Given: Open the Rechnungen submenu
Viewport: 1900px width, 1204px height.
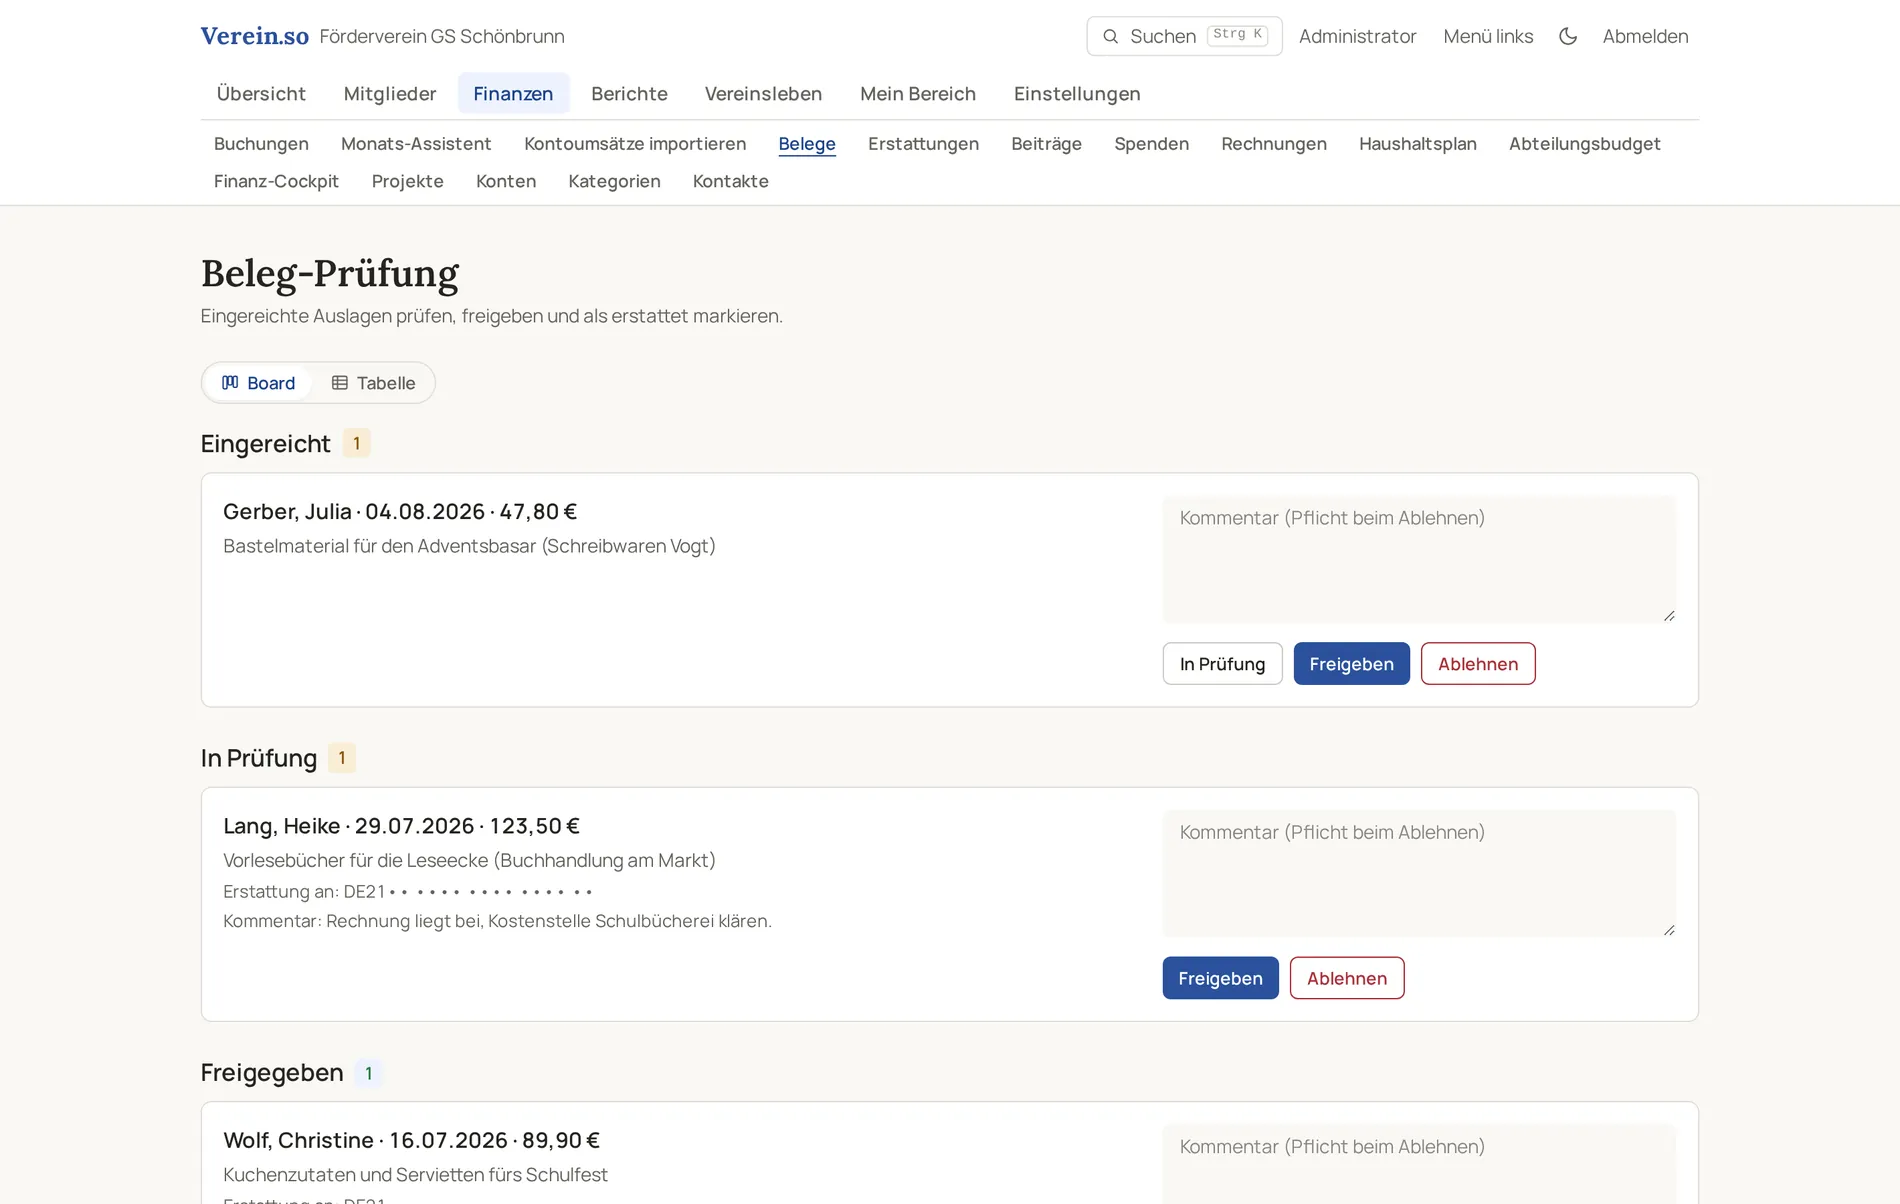Looking at the screenshot, I should tap(1273, 144).
